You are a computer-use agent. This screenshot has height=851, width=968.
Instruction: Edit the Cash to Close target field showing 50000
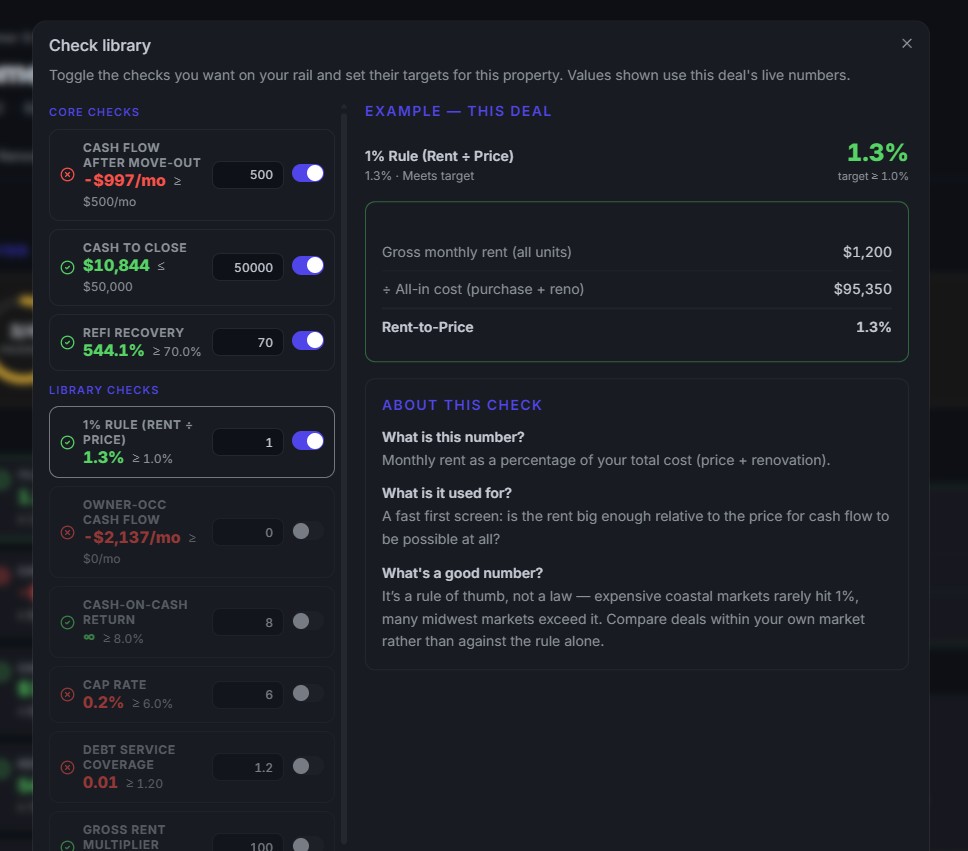point(248,267)
